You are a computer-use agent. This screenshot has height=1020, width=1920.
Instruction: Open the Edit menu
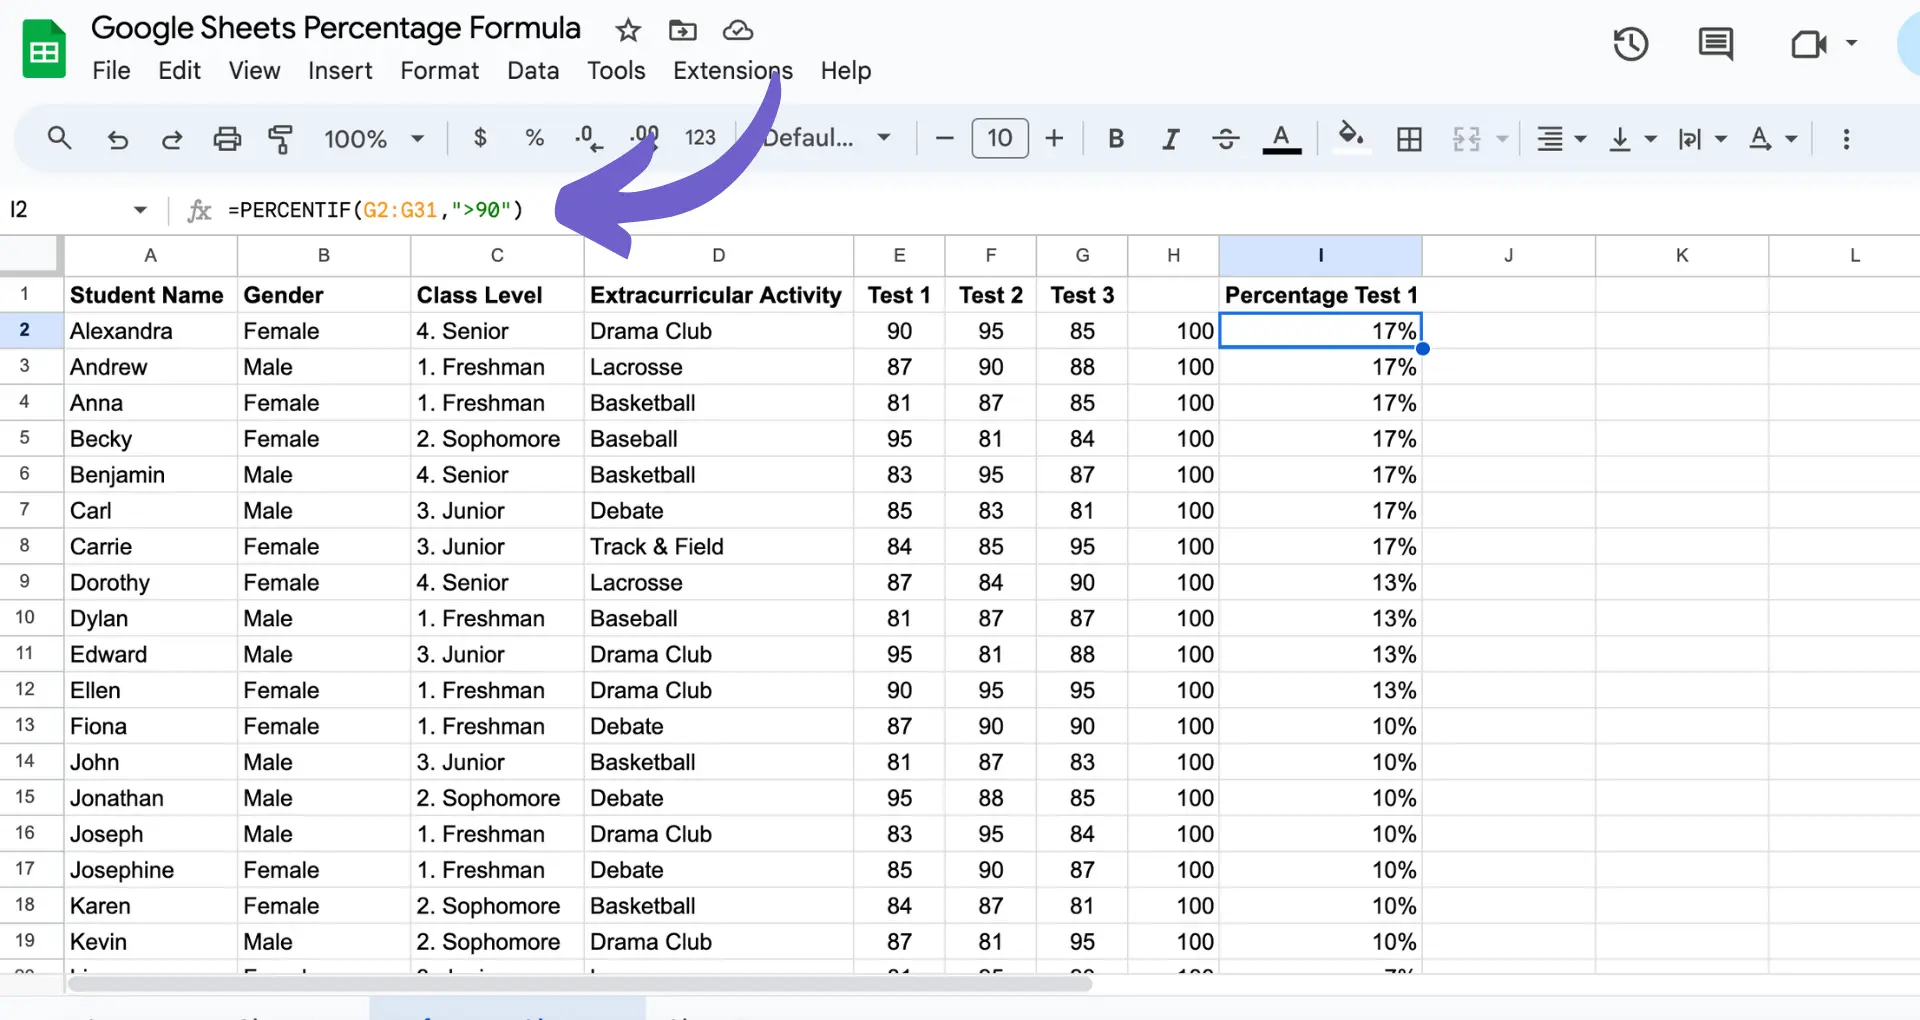(x=179, y=71)
